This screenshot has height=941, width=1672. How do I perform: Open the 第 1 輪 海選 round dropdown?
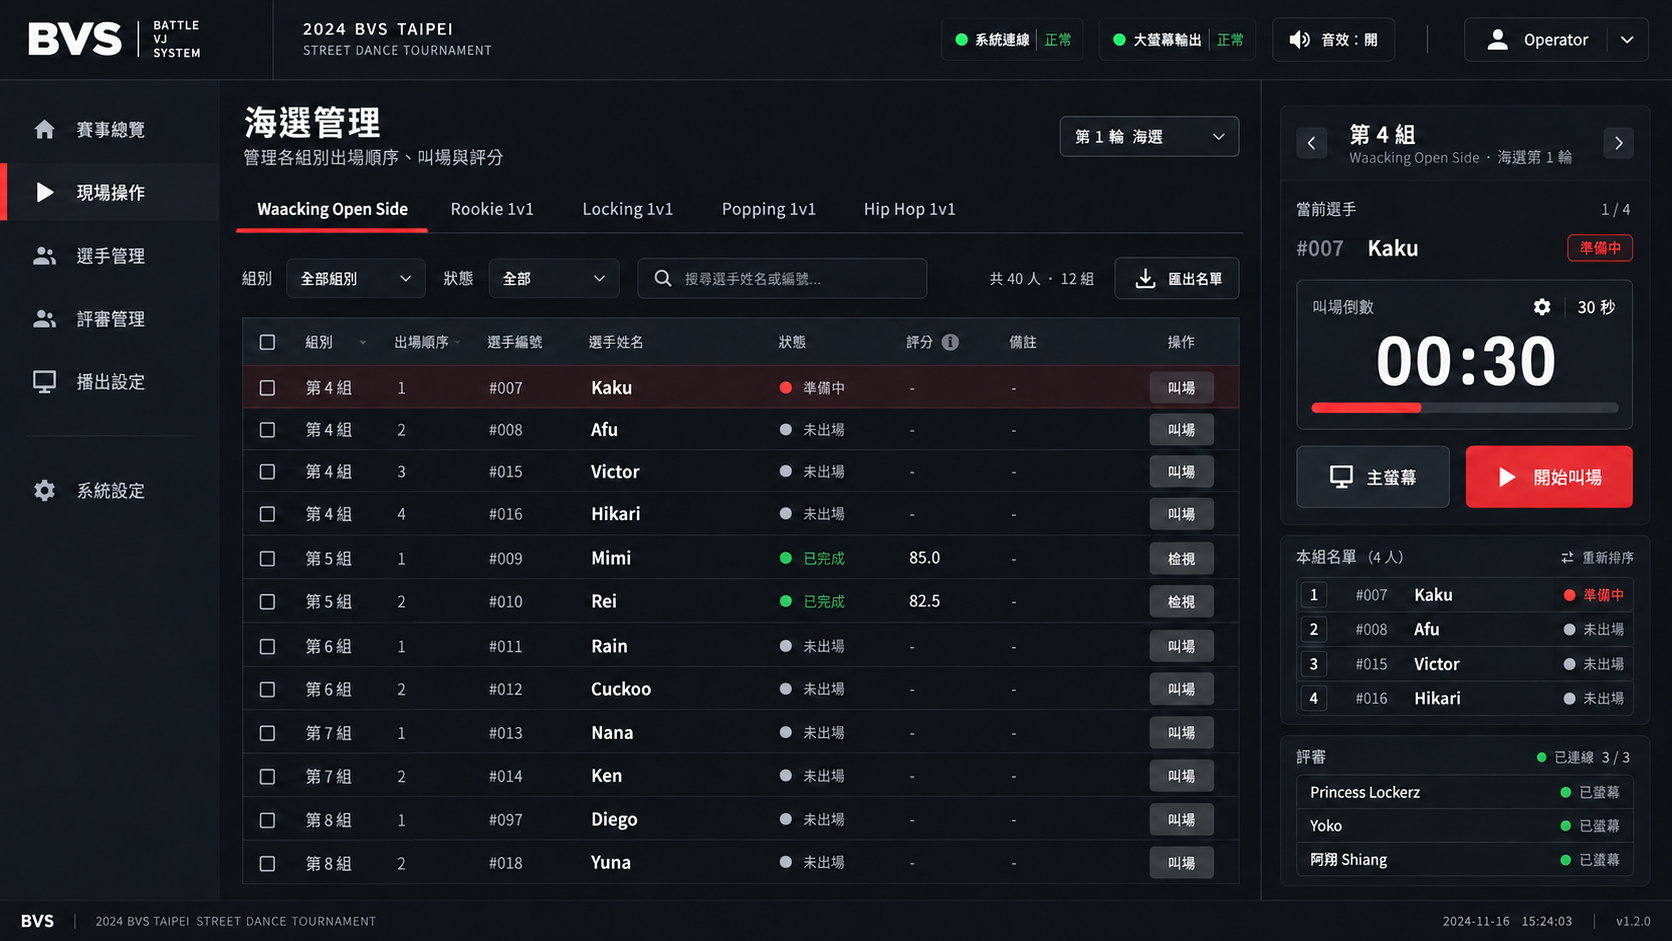pos(1149,137)
